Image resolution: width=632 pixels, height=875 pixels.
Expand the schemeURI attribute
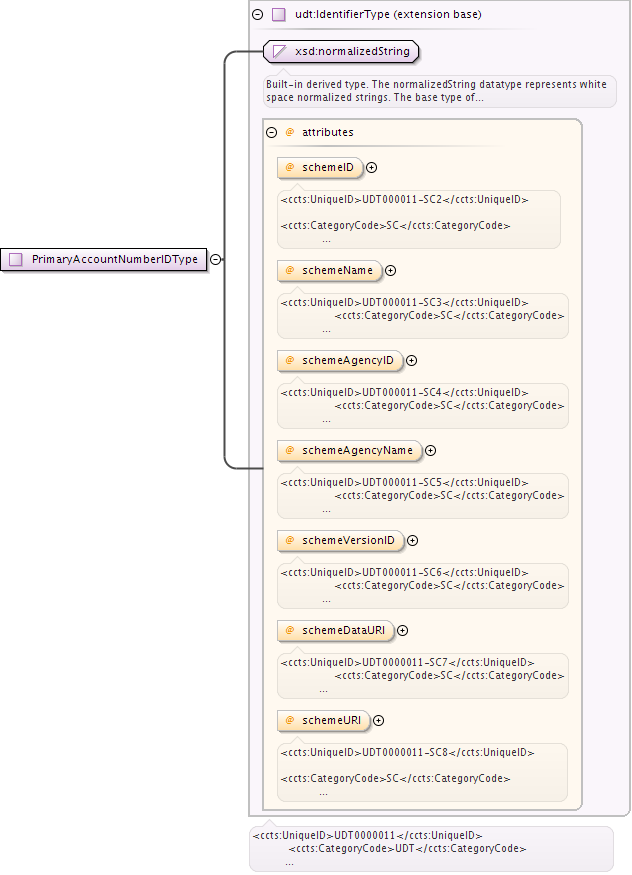tap(378, 721)
